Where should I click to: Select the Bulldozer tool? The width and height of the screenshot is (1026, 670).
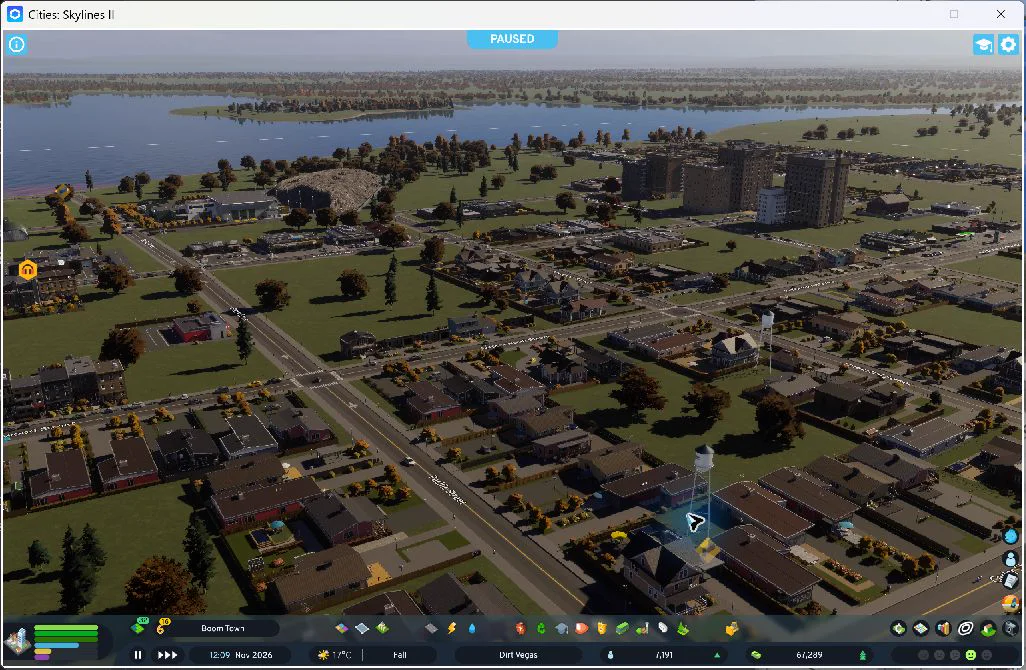click(732, 628)
